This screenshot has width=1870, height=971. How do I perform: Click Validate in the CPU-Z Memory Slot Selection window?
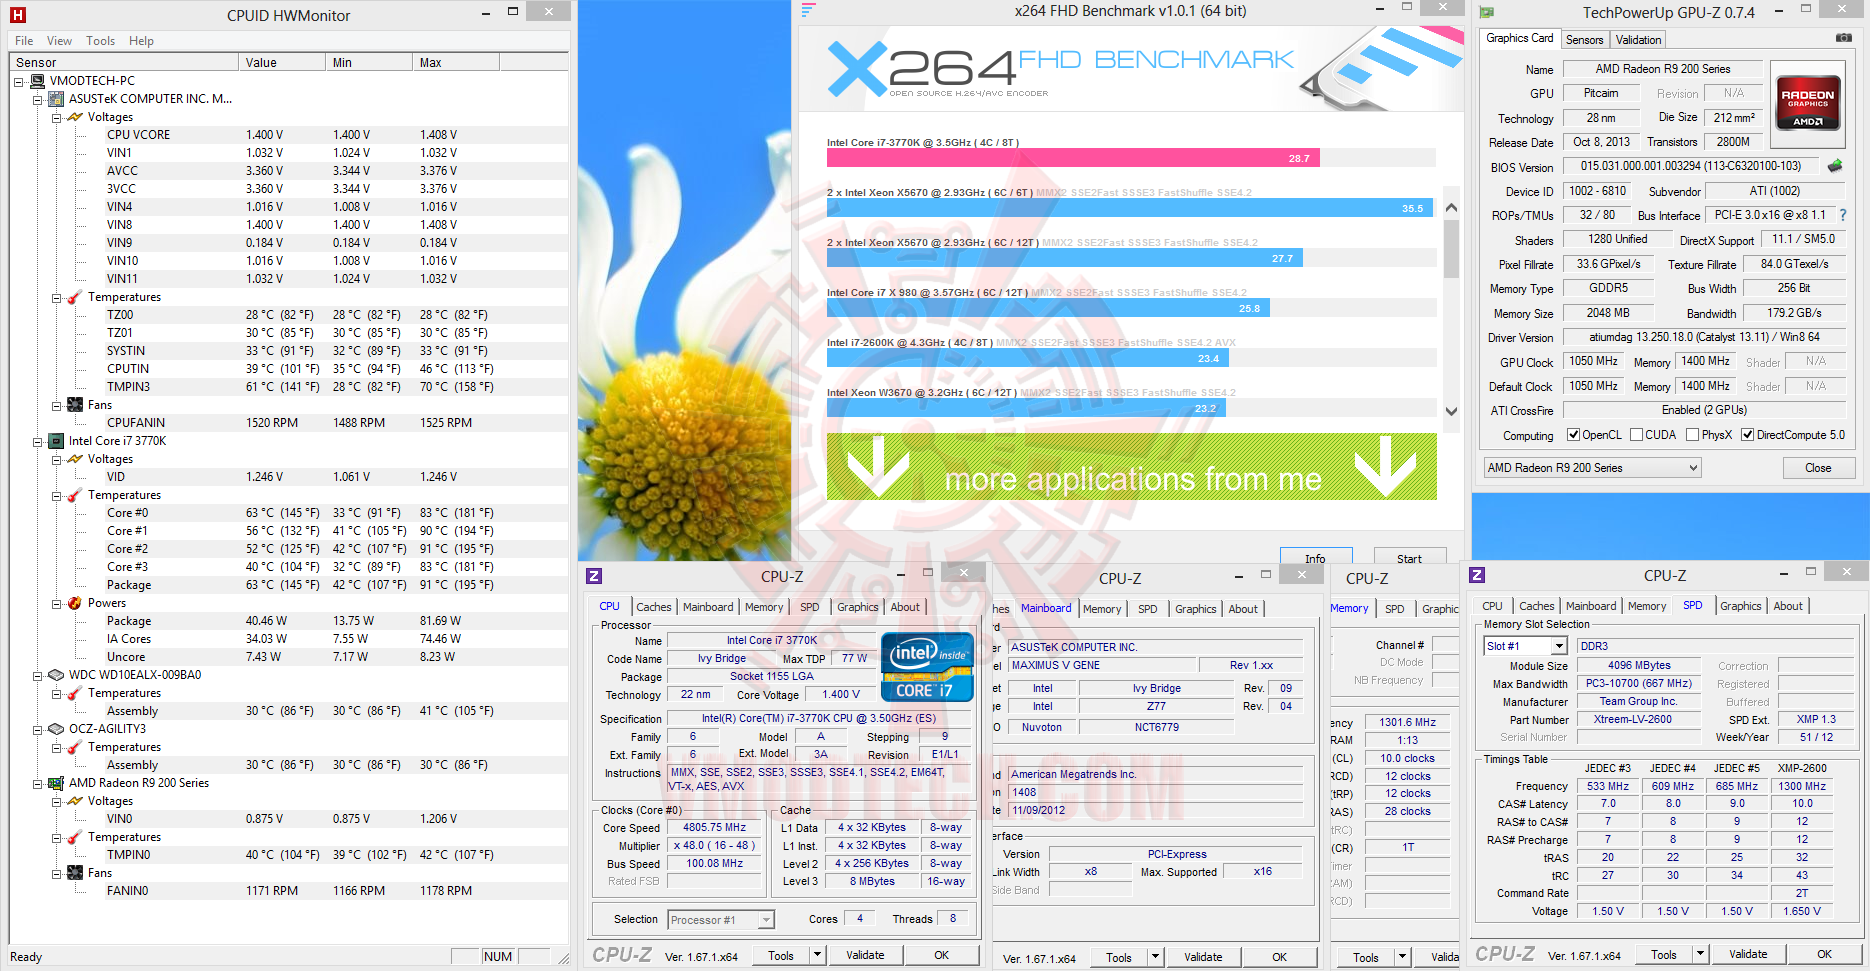tap(1748, 954)
